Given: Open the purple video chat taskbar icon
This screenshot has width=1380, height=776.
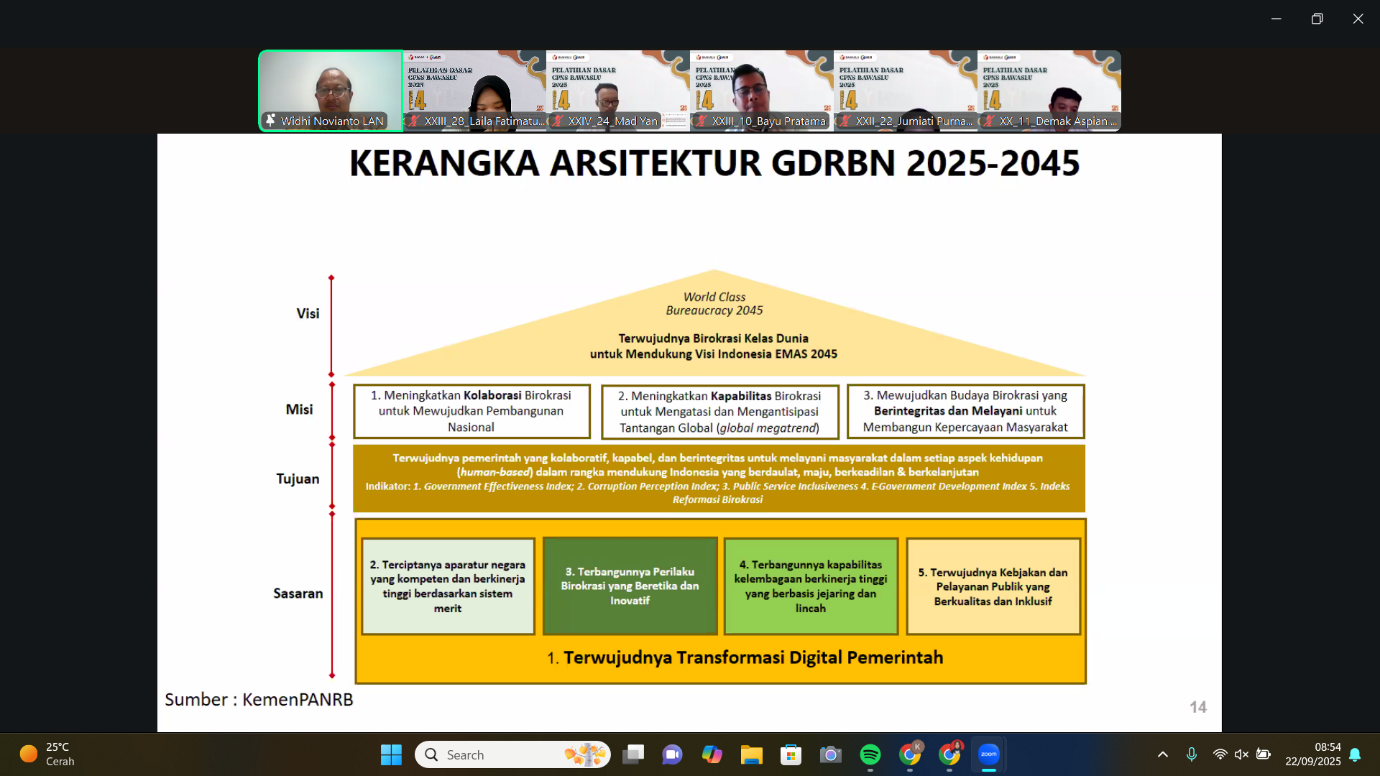Looking at the screenshot, I should tap(672, 755).
